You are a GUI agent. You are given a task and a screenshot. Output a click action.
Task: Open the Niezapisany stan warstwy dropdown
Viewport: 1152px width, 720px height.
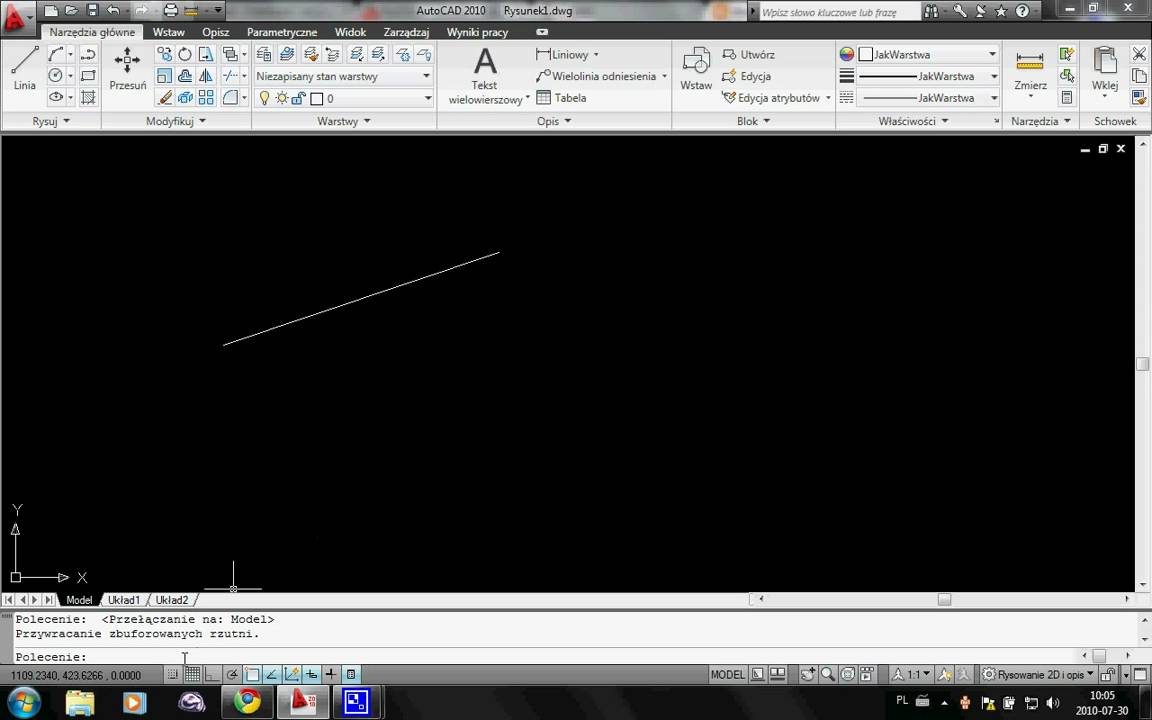point(344,76)
